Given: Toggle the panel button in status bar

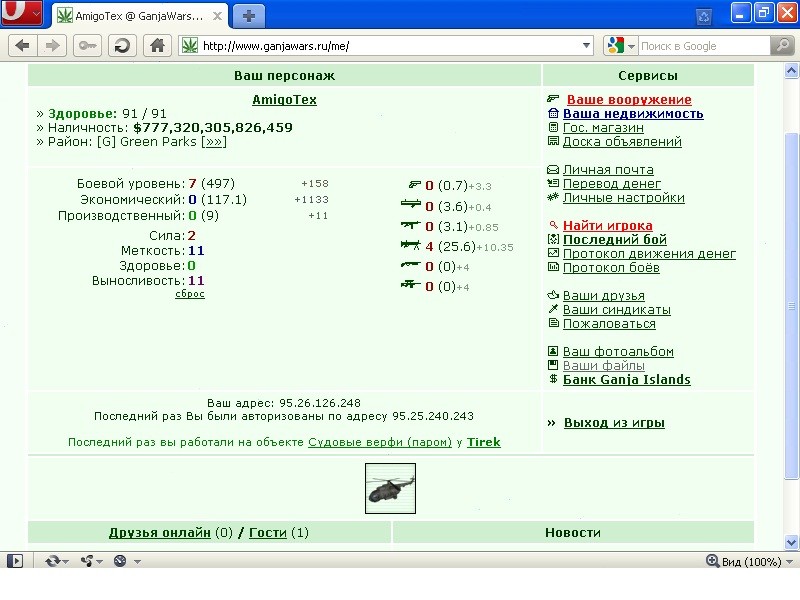Looking at the screenshot, I should click(15, 561).
